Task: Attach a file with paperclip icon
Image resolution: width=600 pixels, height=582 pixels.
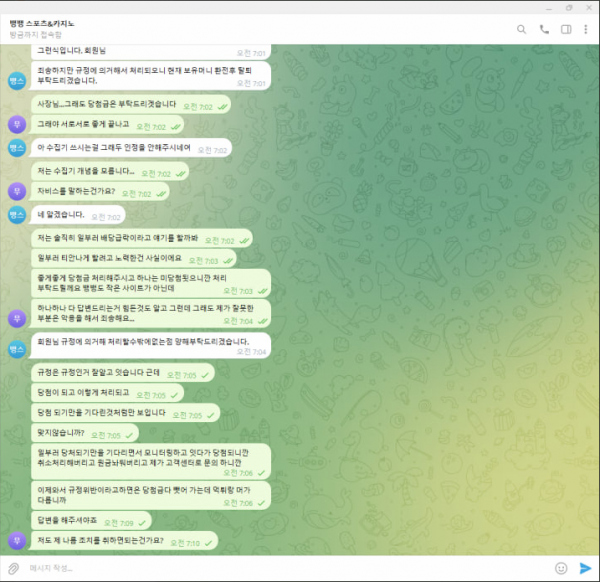Action: tap(13, 568)
